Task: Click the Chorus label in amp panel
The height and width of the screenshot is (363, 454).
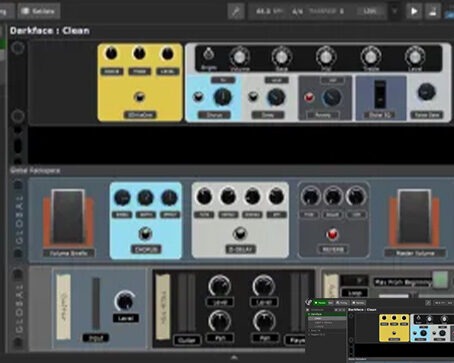Action: [x=214, y=115]
